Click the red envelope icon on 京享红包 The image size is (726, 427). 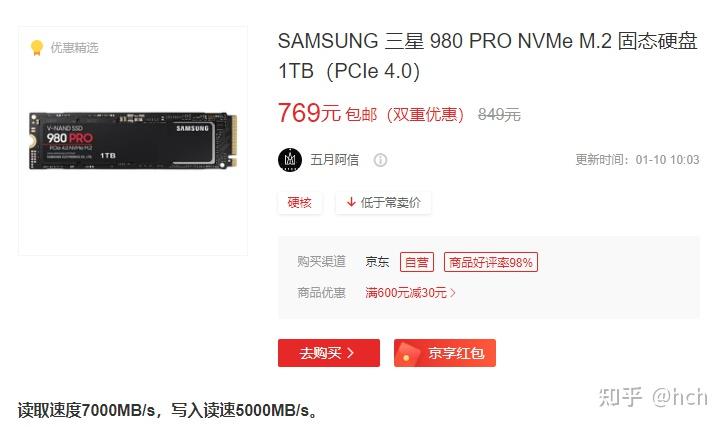point(406,353)
